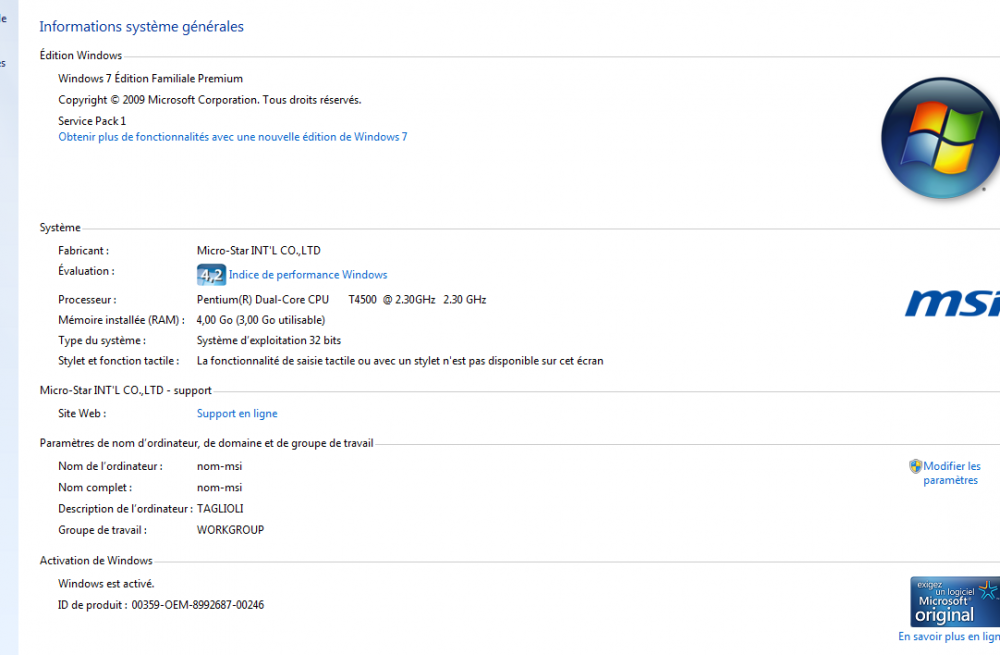Click the Windows 7 logo orb
This screenshot has height=655, width=1000.
point(940,138)
